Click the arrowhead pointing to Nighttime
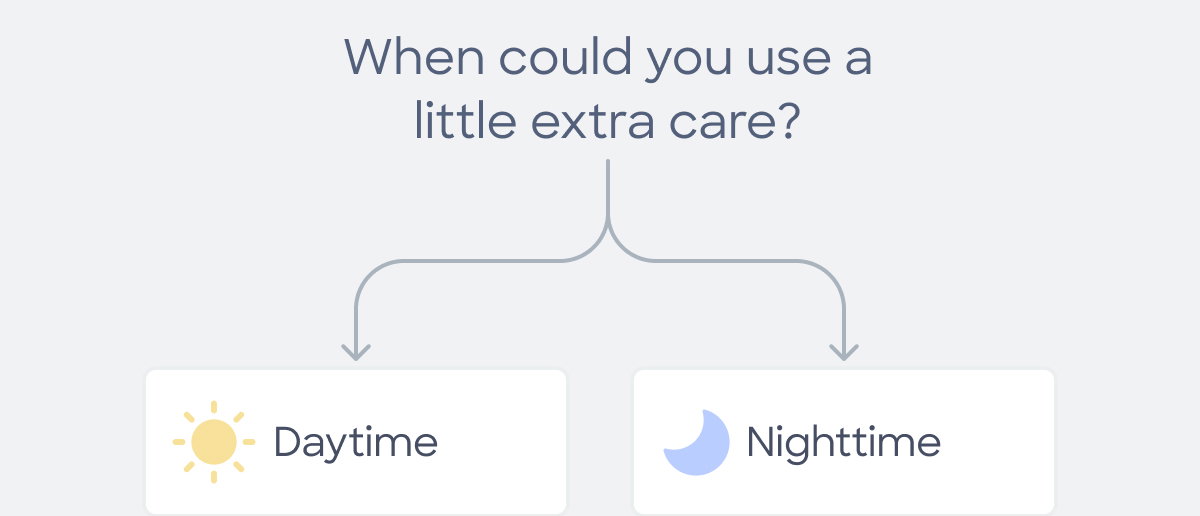 coord(845,351)
